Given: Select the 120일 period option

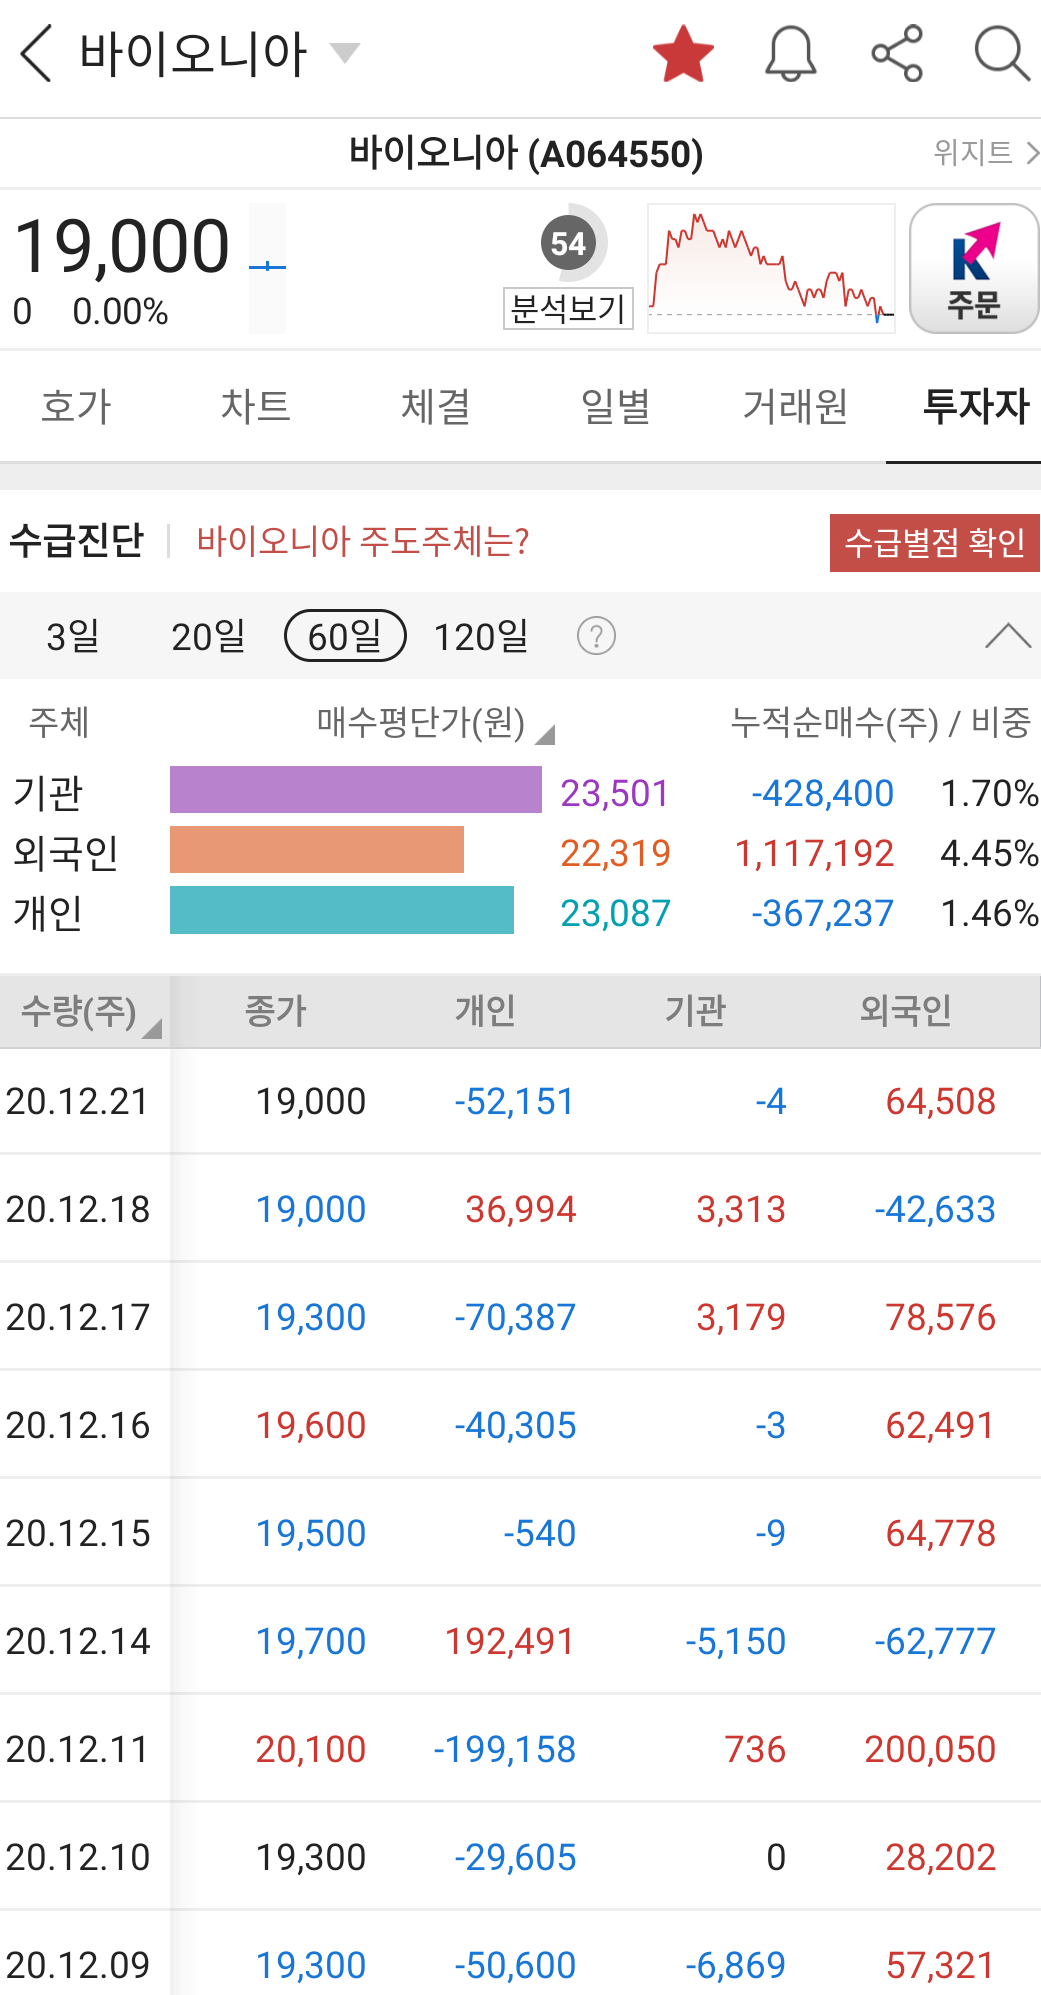Looking at the screenshot, I should coord(481,636).
